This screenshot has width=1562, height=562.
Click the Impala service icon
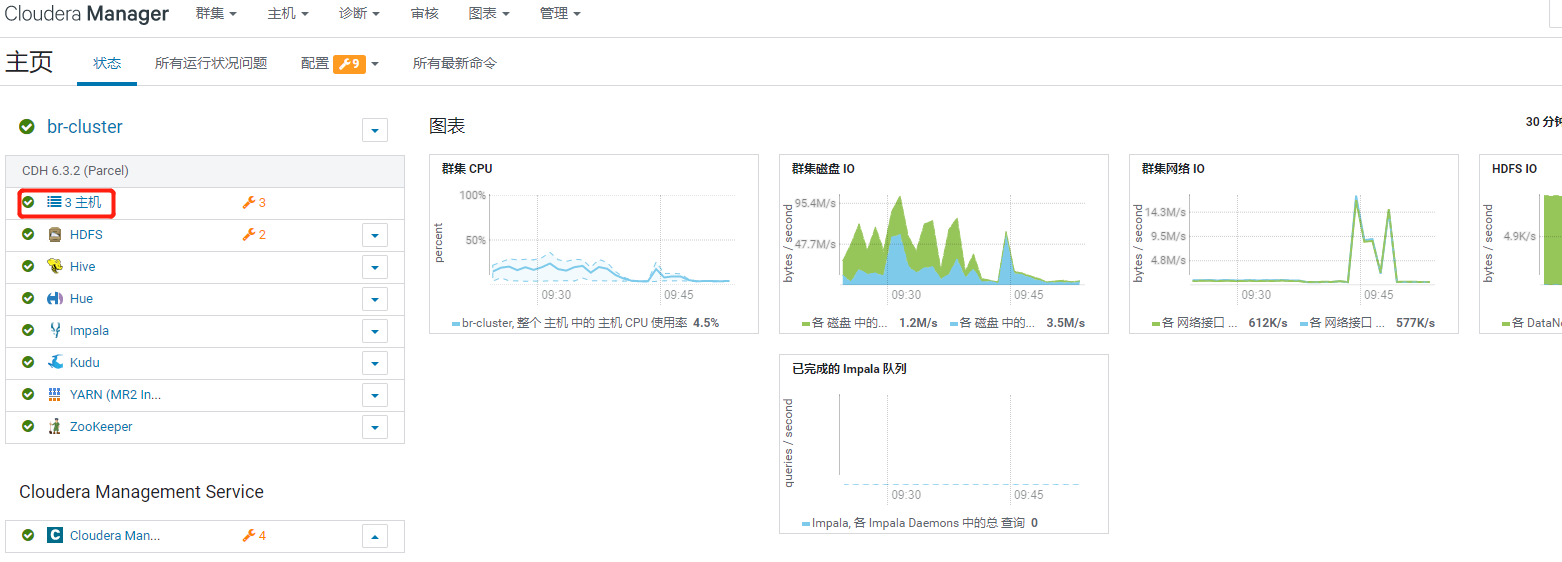55,331
